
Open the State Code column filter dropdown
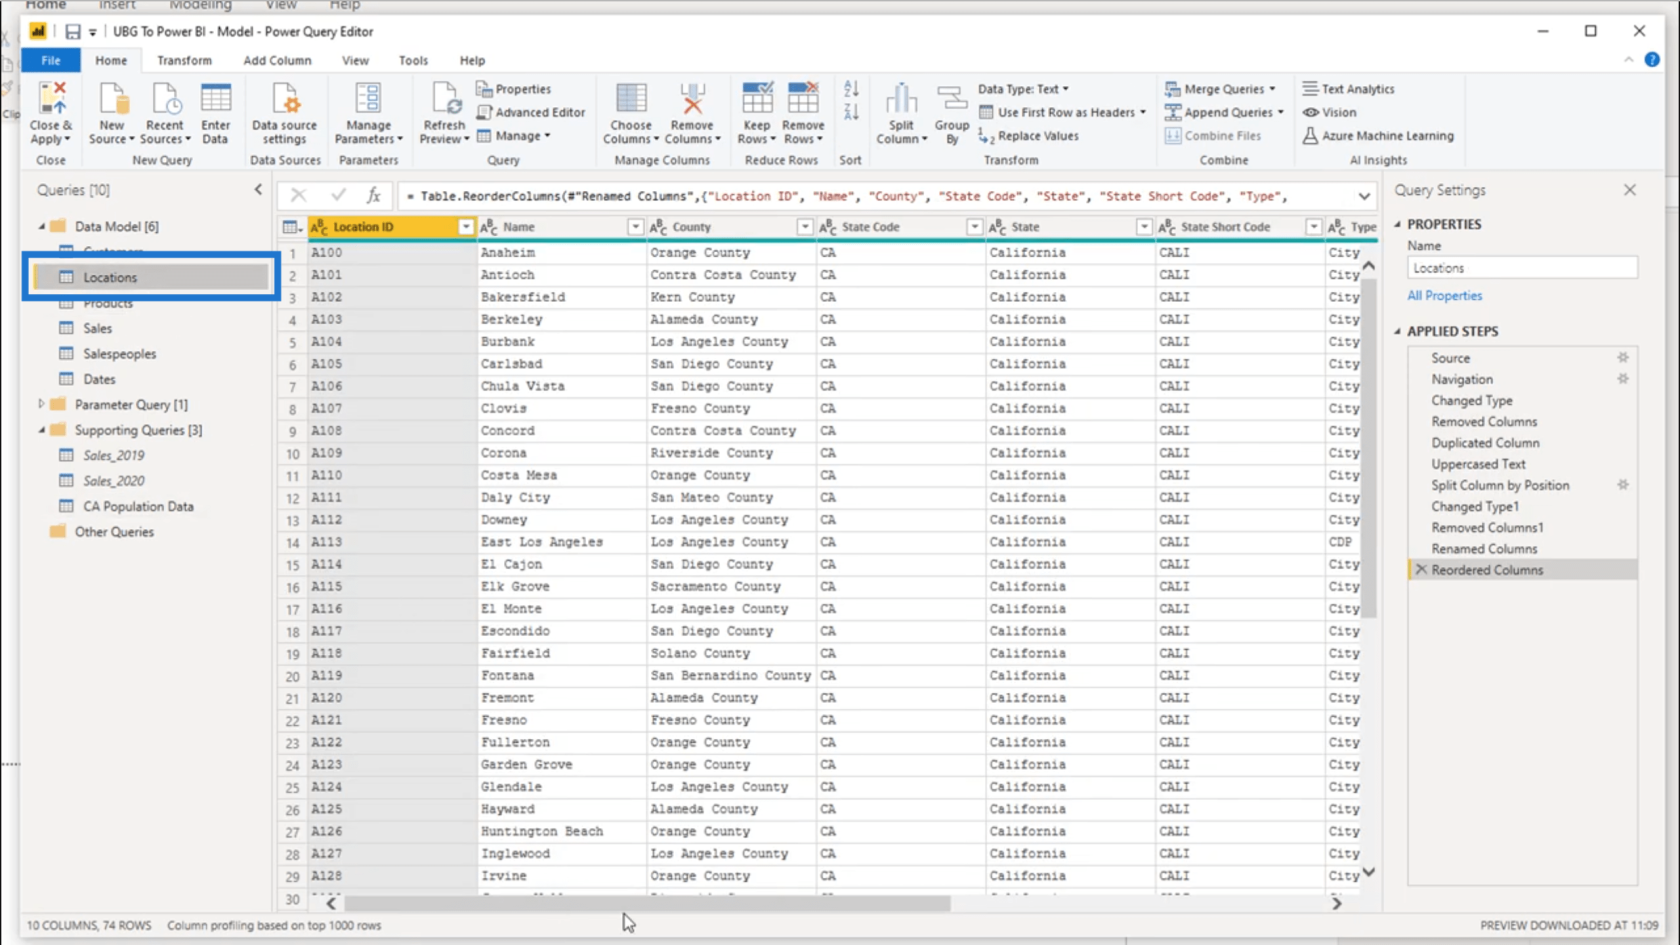tap(974, 227)
